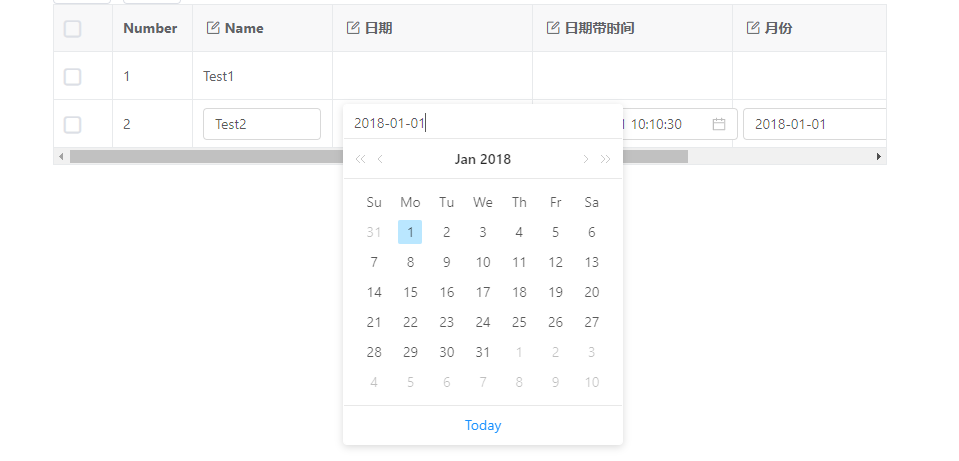Go to previous year with double-left arrow
959x461 pixels.
[361, 159]
